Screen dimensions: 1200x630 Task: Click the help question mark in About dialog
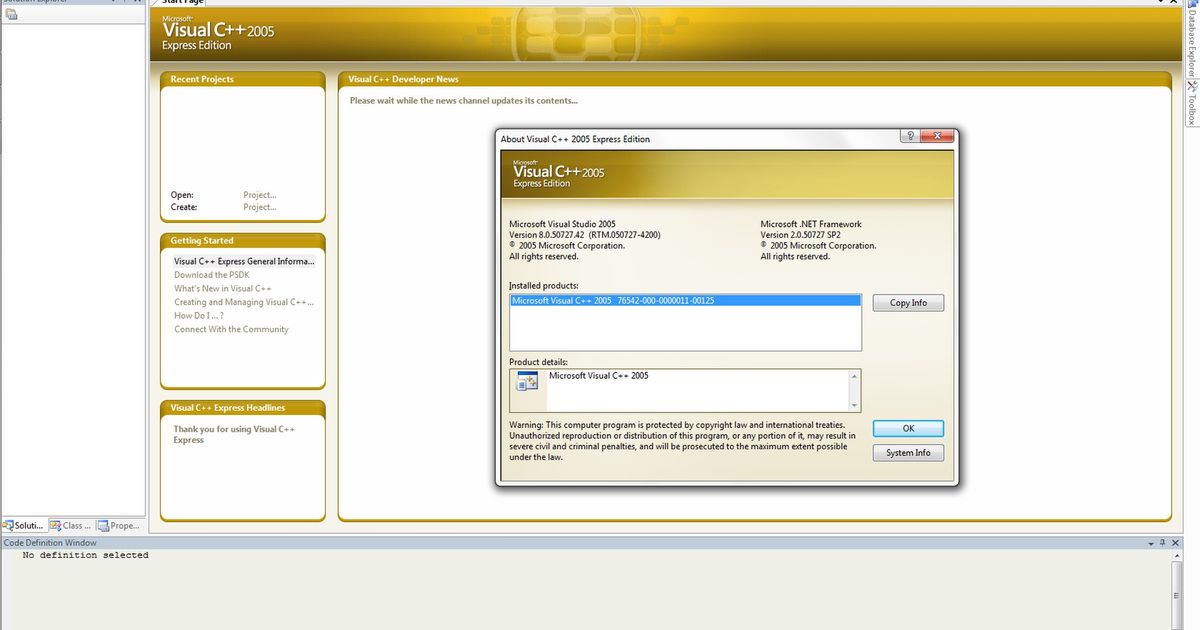tap(910, 138)
